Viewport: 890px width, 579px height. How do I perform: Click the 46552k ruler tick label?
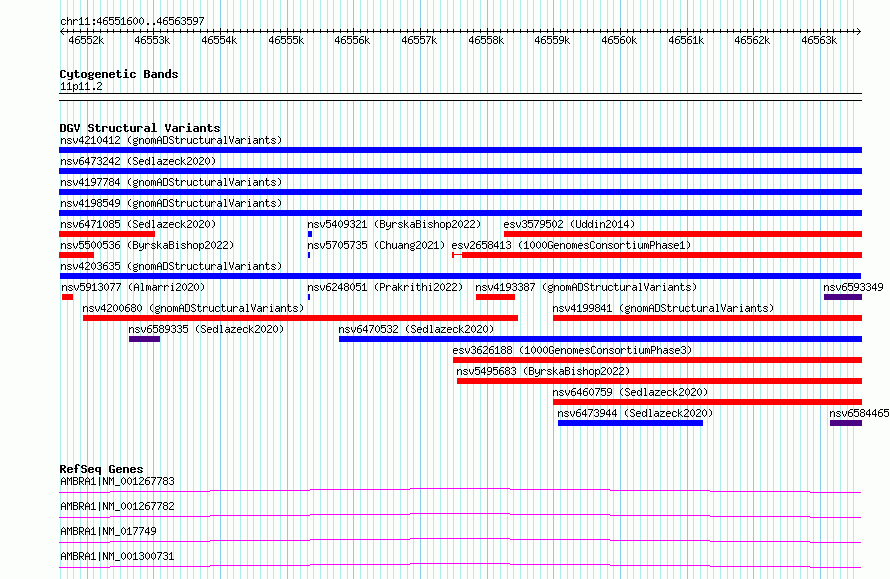tap(86, 40)
